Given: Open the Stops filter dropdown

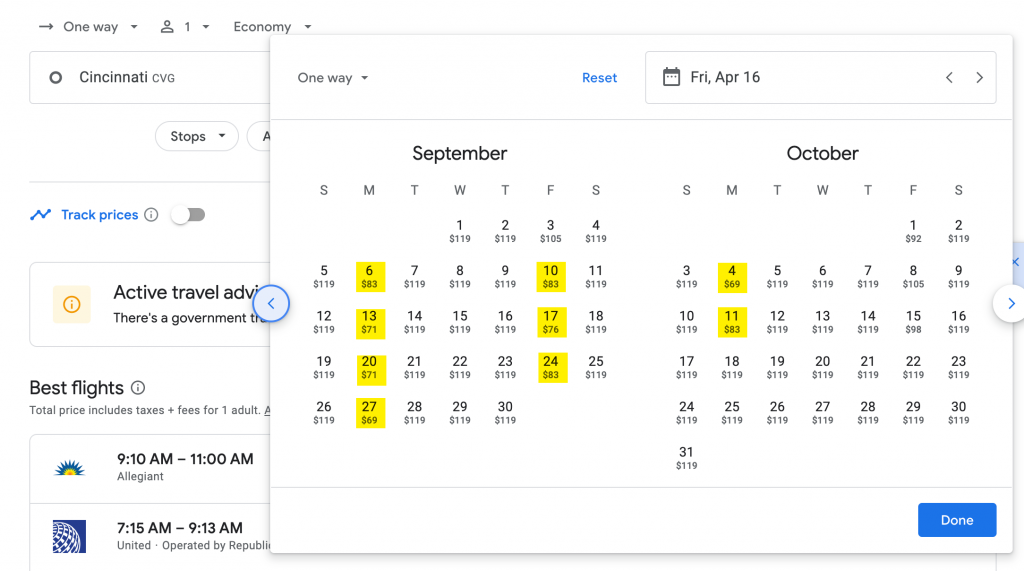Looking at the screenshot, I should click(197, 136).
